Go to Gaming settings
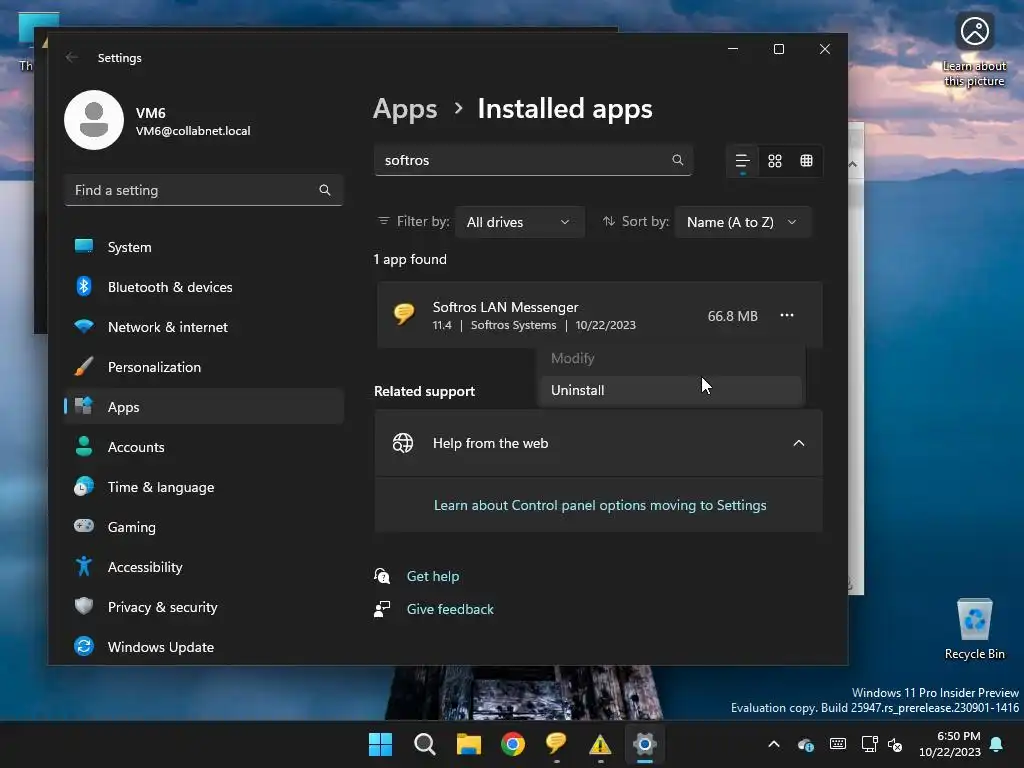 tap(204, 526)
